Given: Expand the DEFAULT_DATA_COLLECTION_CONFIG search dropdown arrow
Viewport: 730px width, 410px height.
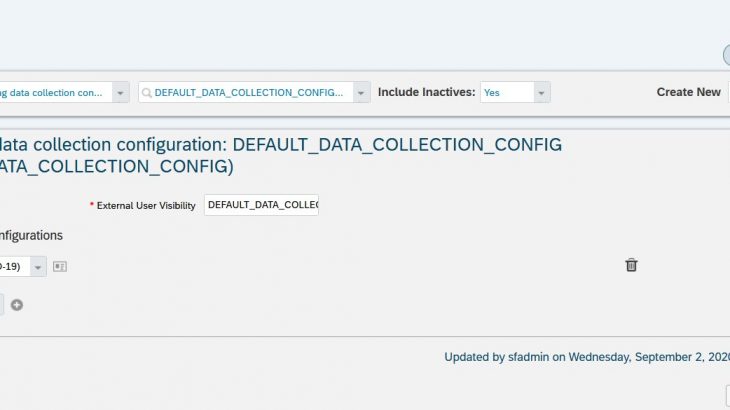Looking at the screenshot, I should click(x=361, y=92).
